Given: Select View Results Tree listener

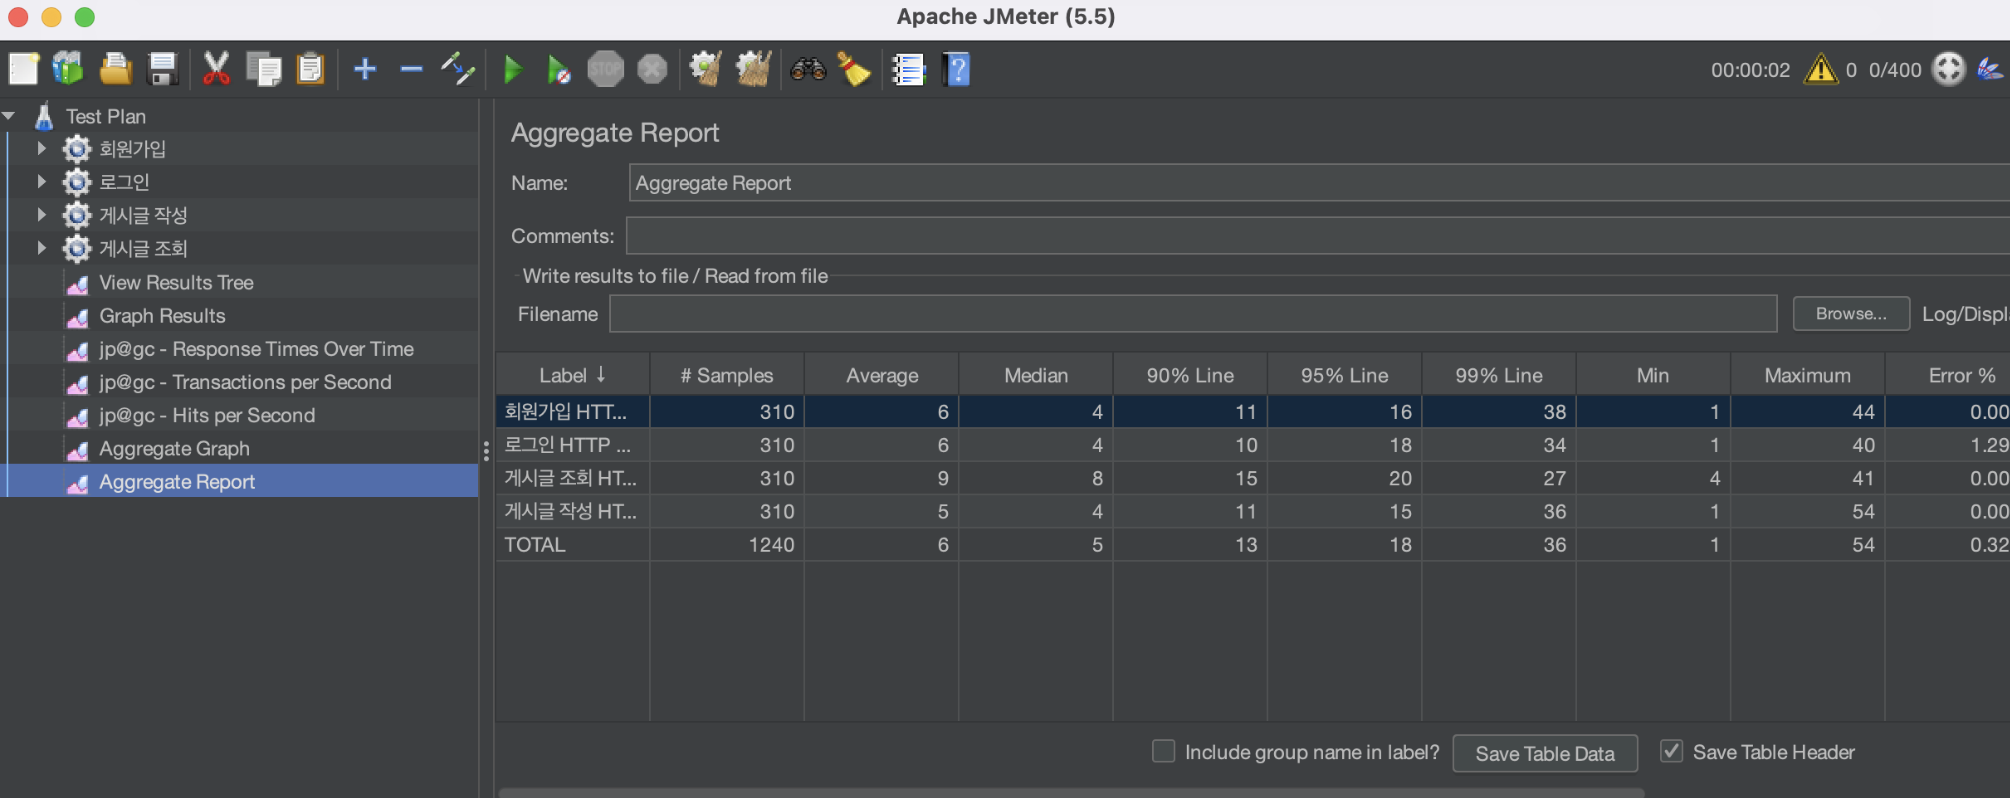Looking at the screenshot, I should coord(176,283).
